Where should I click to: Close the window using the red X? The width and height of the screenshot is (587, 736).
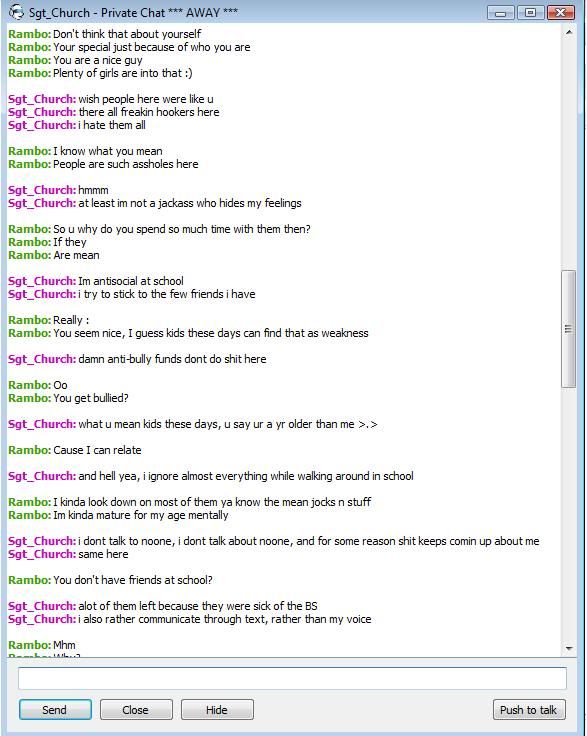(x=561, y=13)
